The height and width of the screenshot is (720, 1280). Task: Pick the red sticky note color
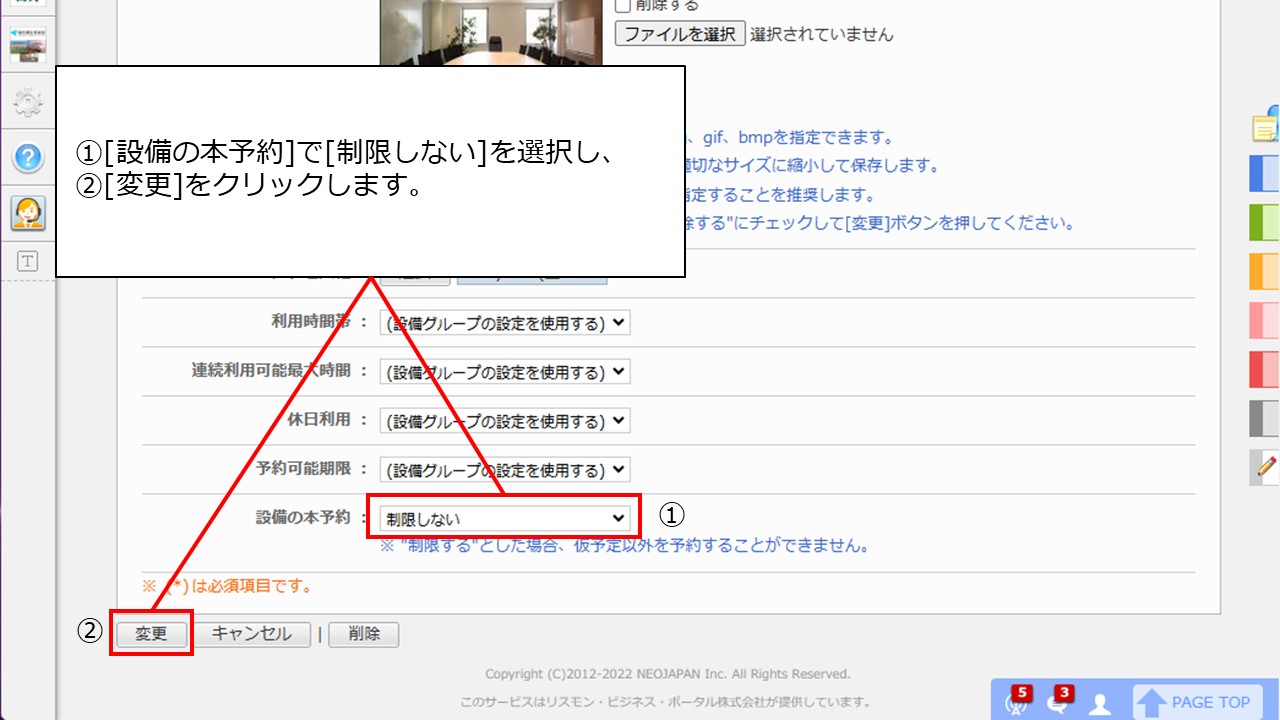[1265, 369]
